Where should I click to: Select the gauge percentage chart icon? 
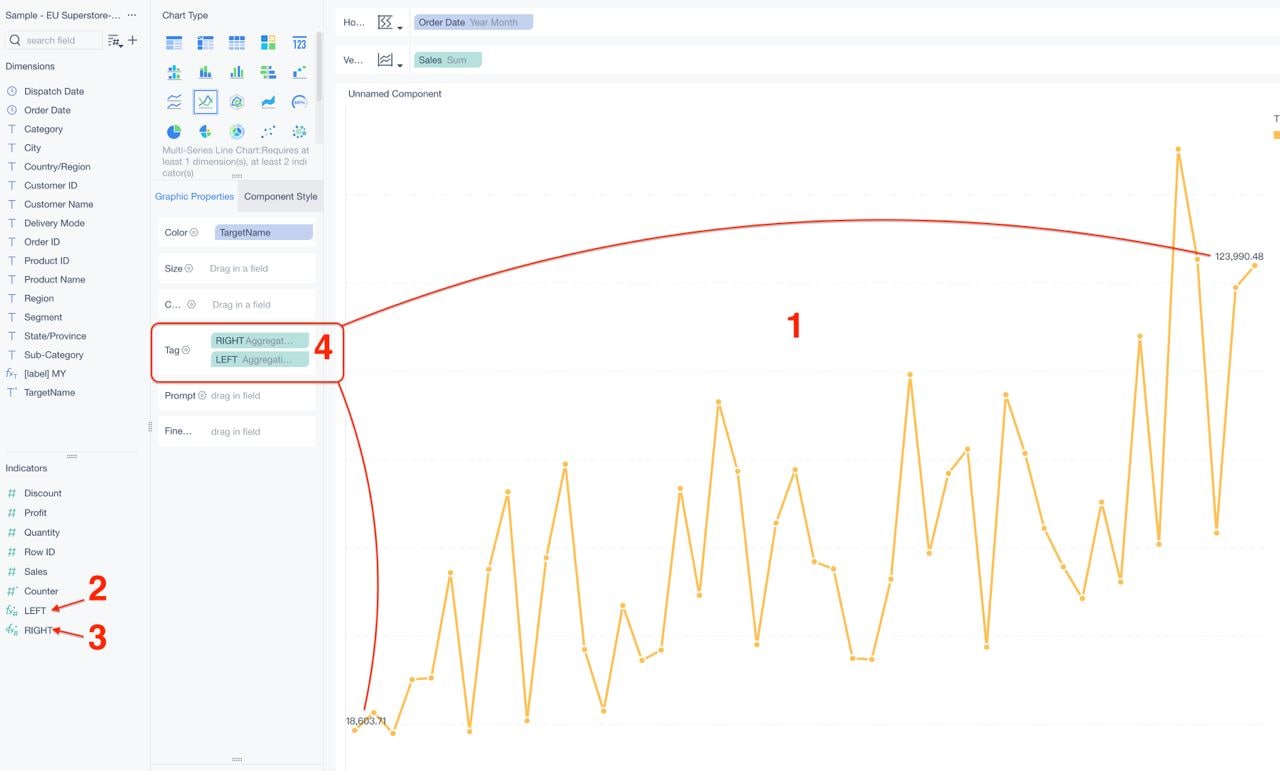(x=299, y=102)
